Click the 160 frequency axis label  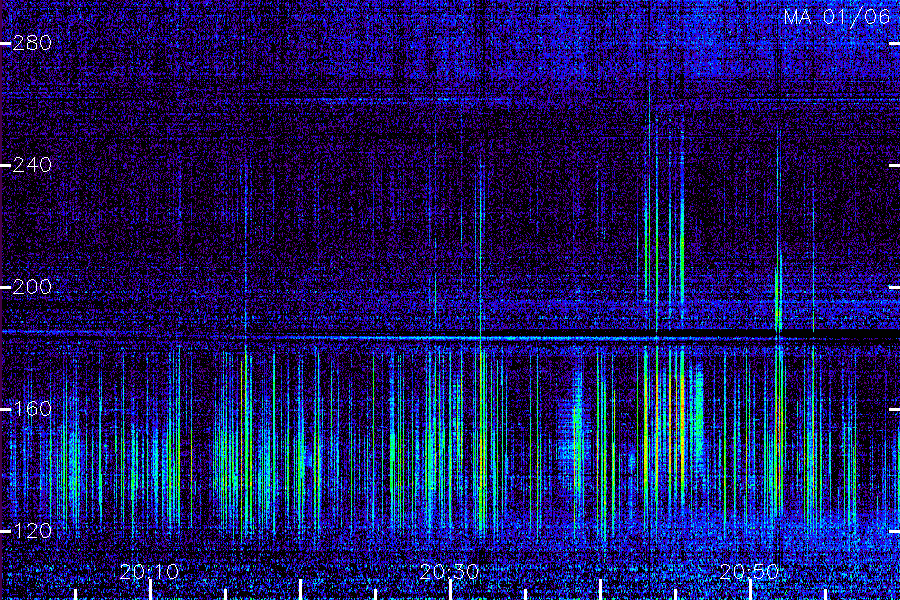32,409
